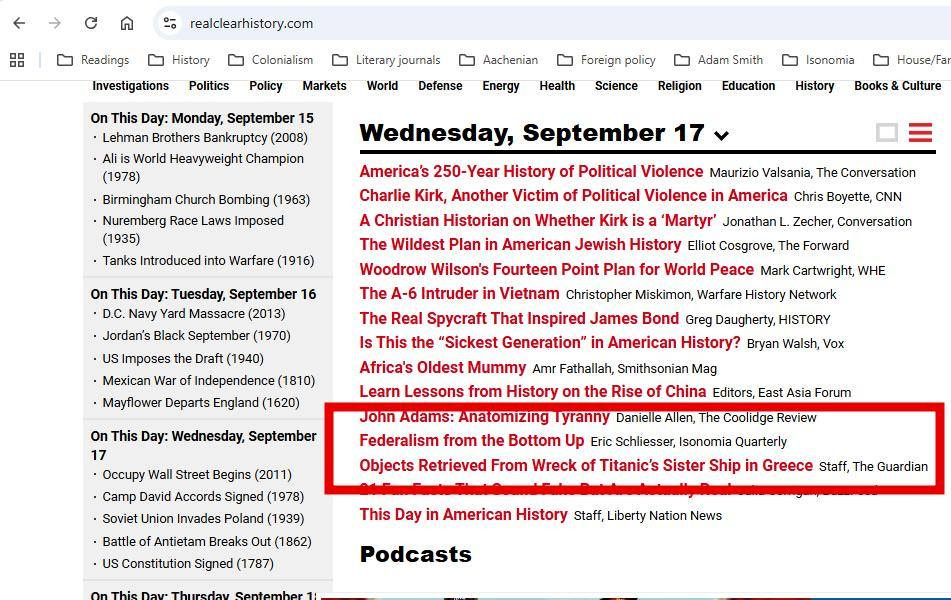Open the History bookmark folder
This screenshot has width=951, height=600.
tap(179, 60)
